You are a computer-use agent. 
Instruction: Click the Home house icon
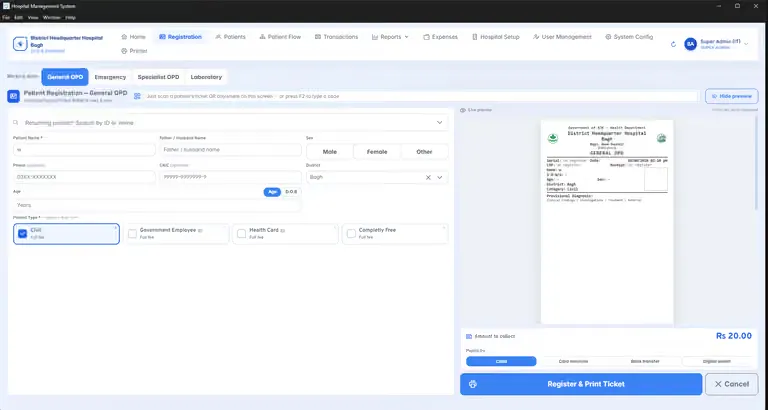pyautogui.click(x=124, y=37)
